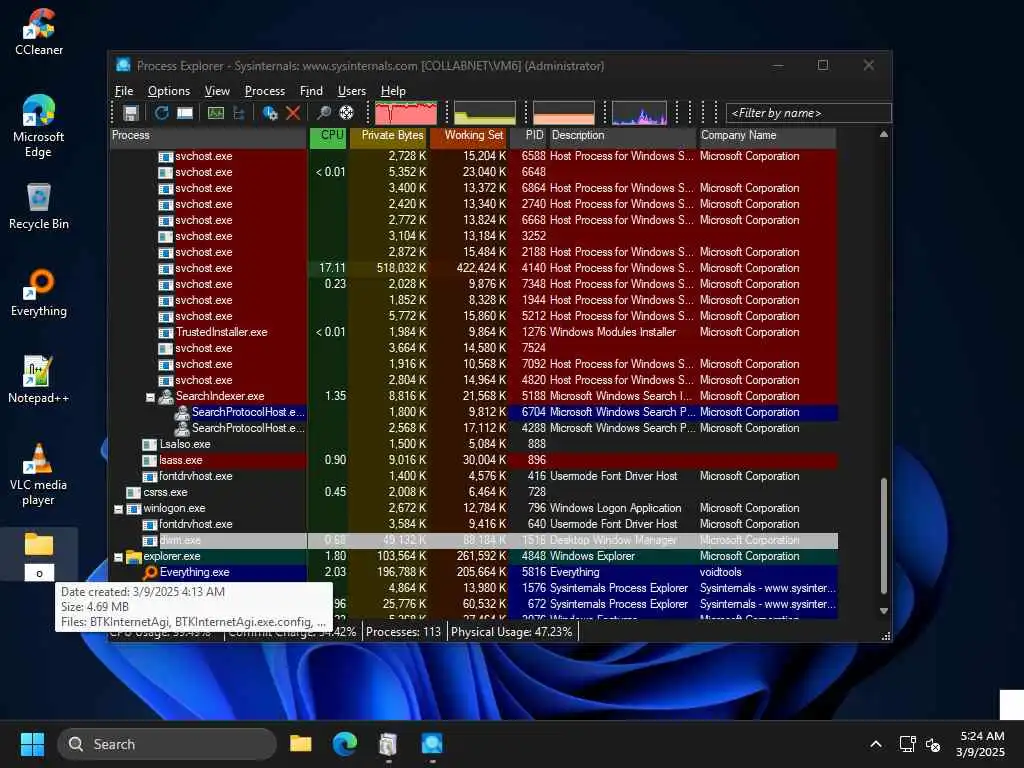This screenshot has height=768, width=1024.
Task: Select SearchProtocolHost with PID 6704
Action: pyautogui.click(x=473, y=412)
